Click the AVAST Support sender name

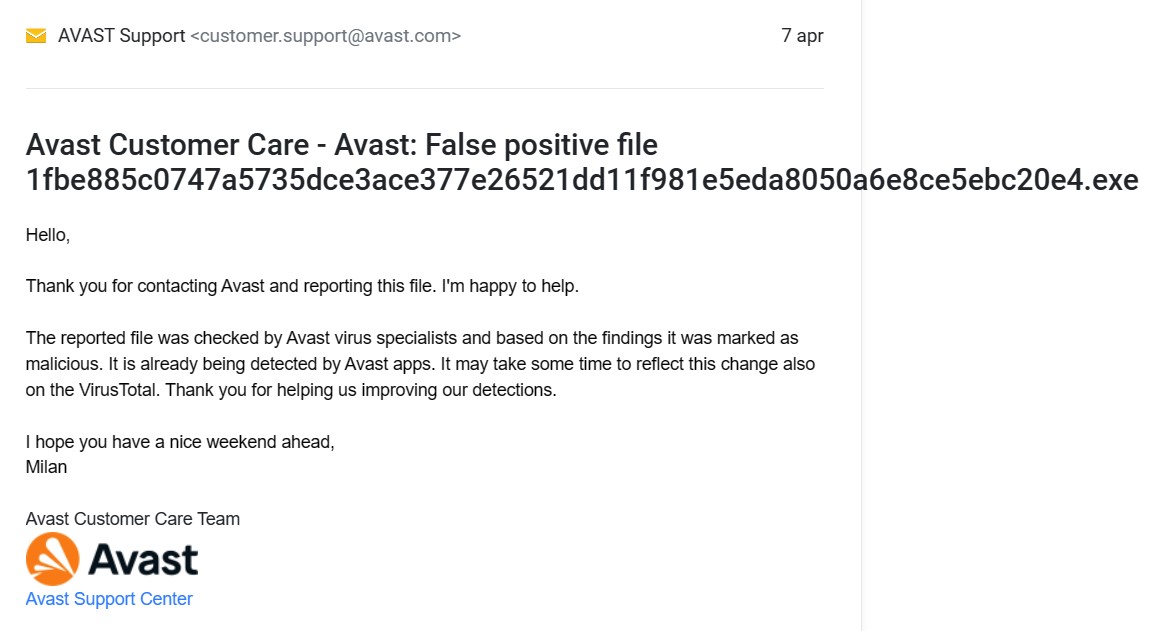pos(121,36)
